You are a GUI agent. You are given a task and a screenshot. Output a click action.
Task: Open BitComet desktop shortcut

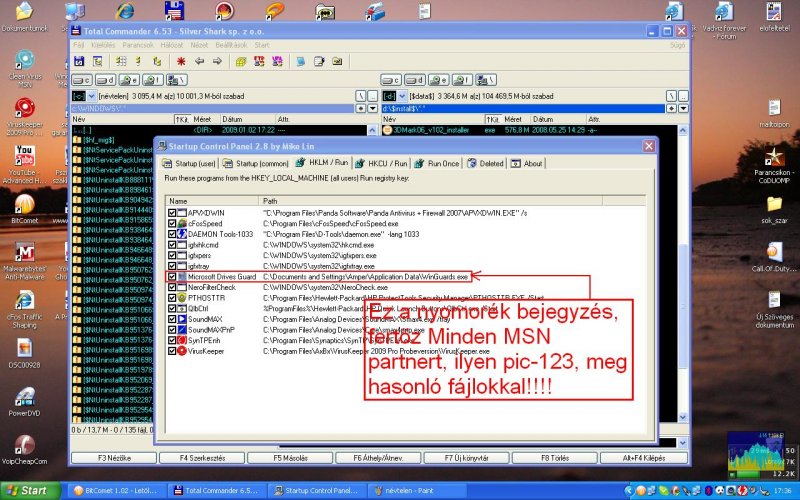pos(24,209)
